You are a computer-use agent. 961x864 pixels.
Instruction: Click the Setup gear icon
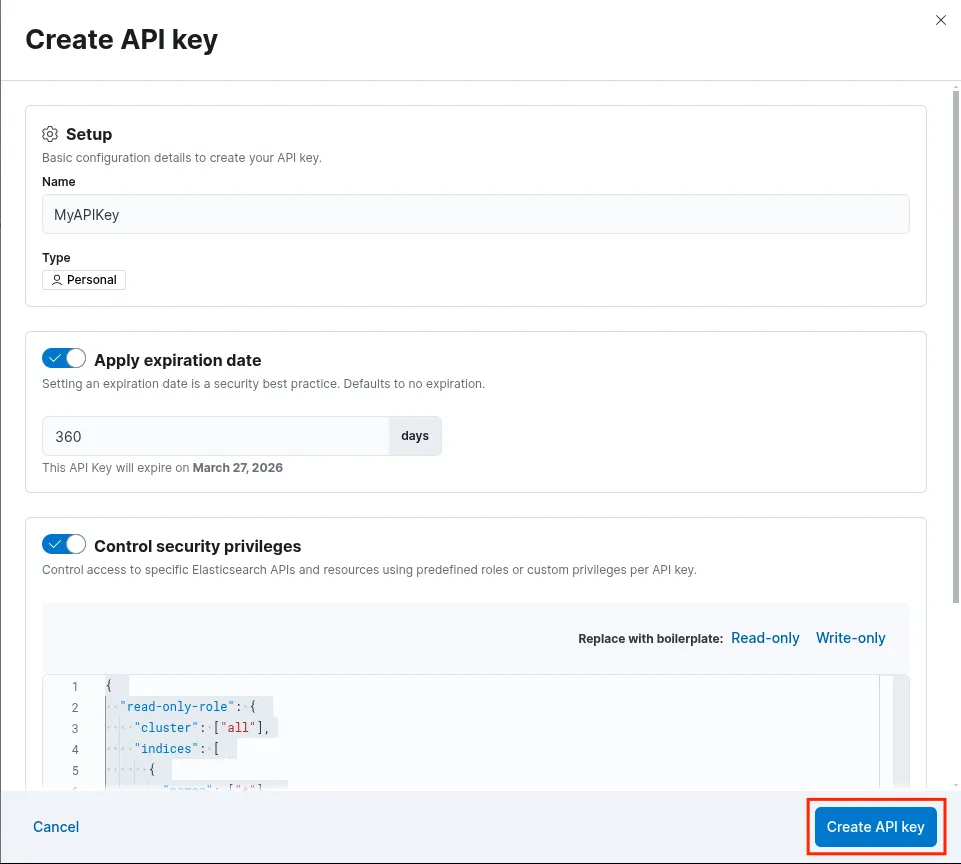point(50,134)
